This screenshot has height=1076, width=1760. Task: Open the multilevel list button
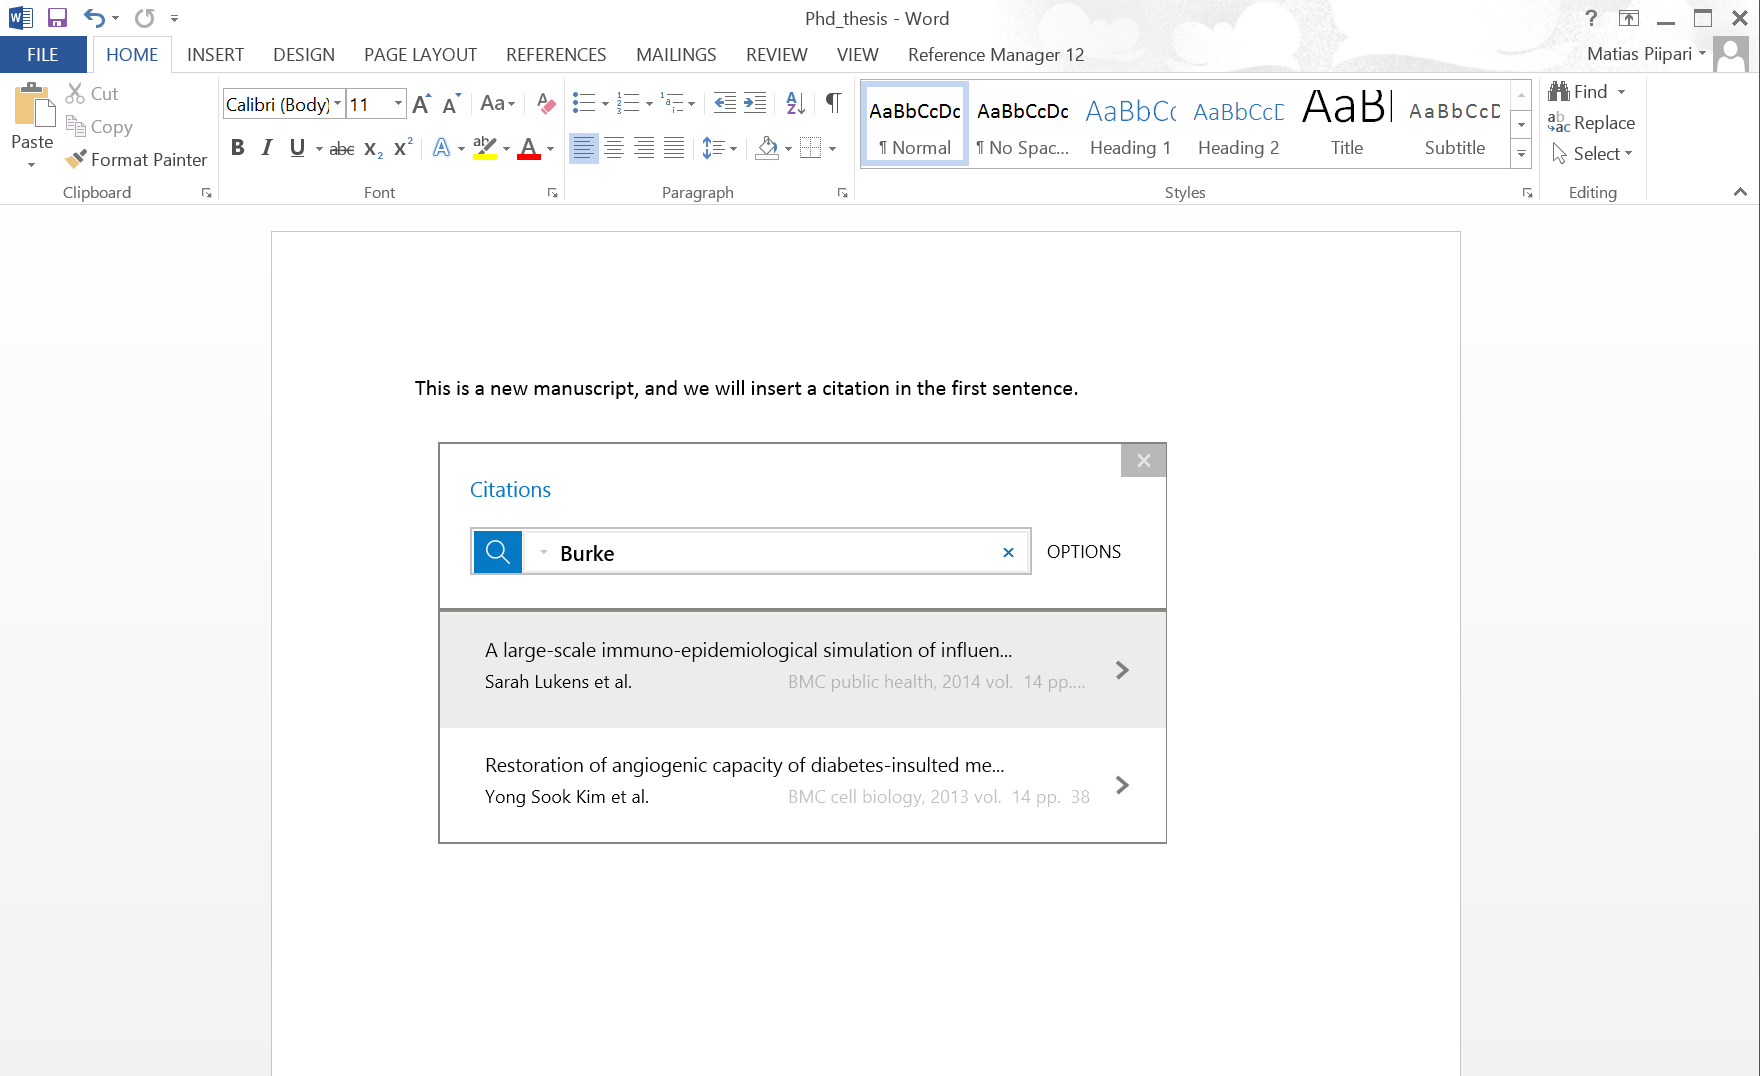click(672, 103)
